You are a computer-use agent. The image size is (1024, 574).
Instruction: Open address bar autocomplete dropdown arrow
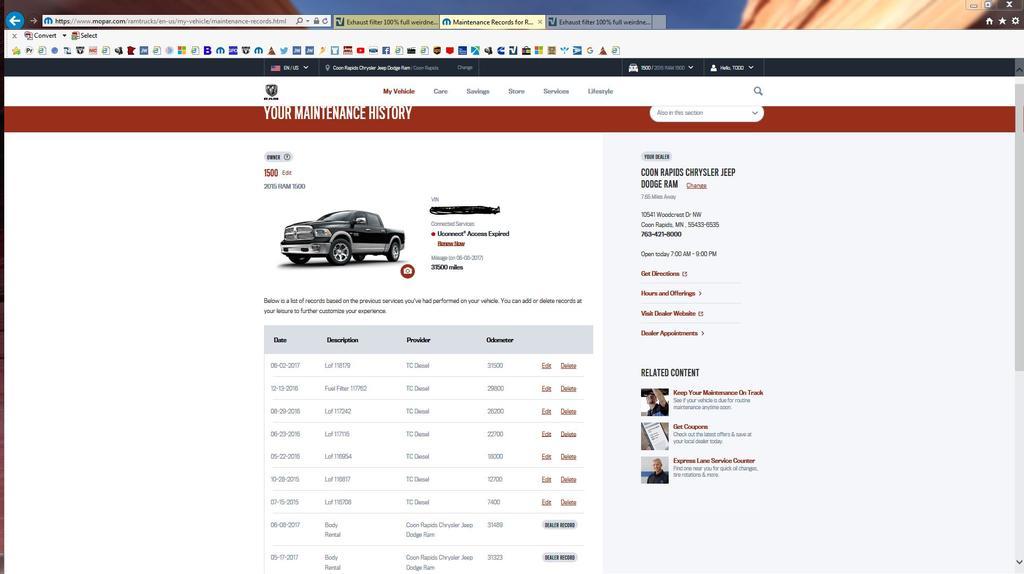click(x=308, y=21)
